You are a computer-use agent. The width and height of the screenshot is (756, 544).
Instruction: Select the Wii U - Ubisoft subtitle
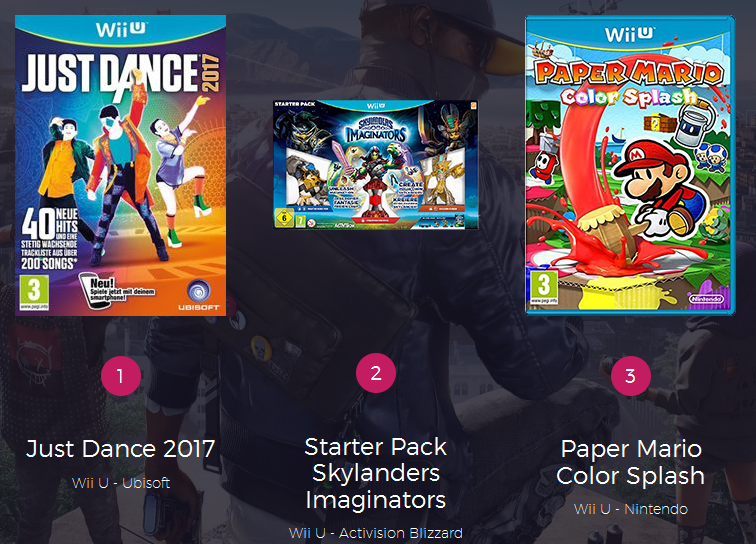[x=121, y=483]
